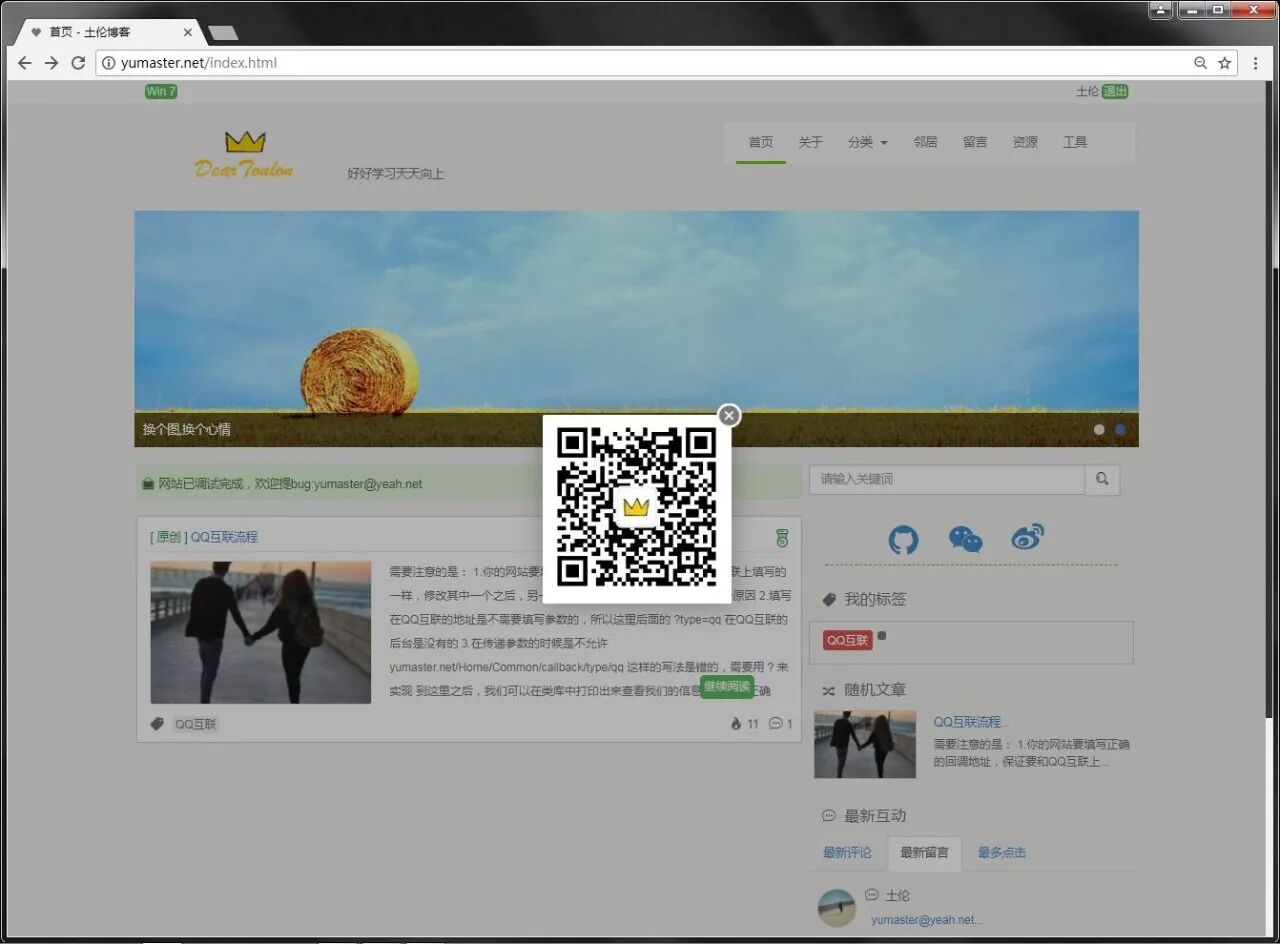Click into the 请输入关键词 search field
Image resolution: width=1280 pixels, height=944 pixels.
947,479
